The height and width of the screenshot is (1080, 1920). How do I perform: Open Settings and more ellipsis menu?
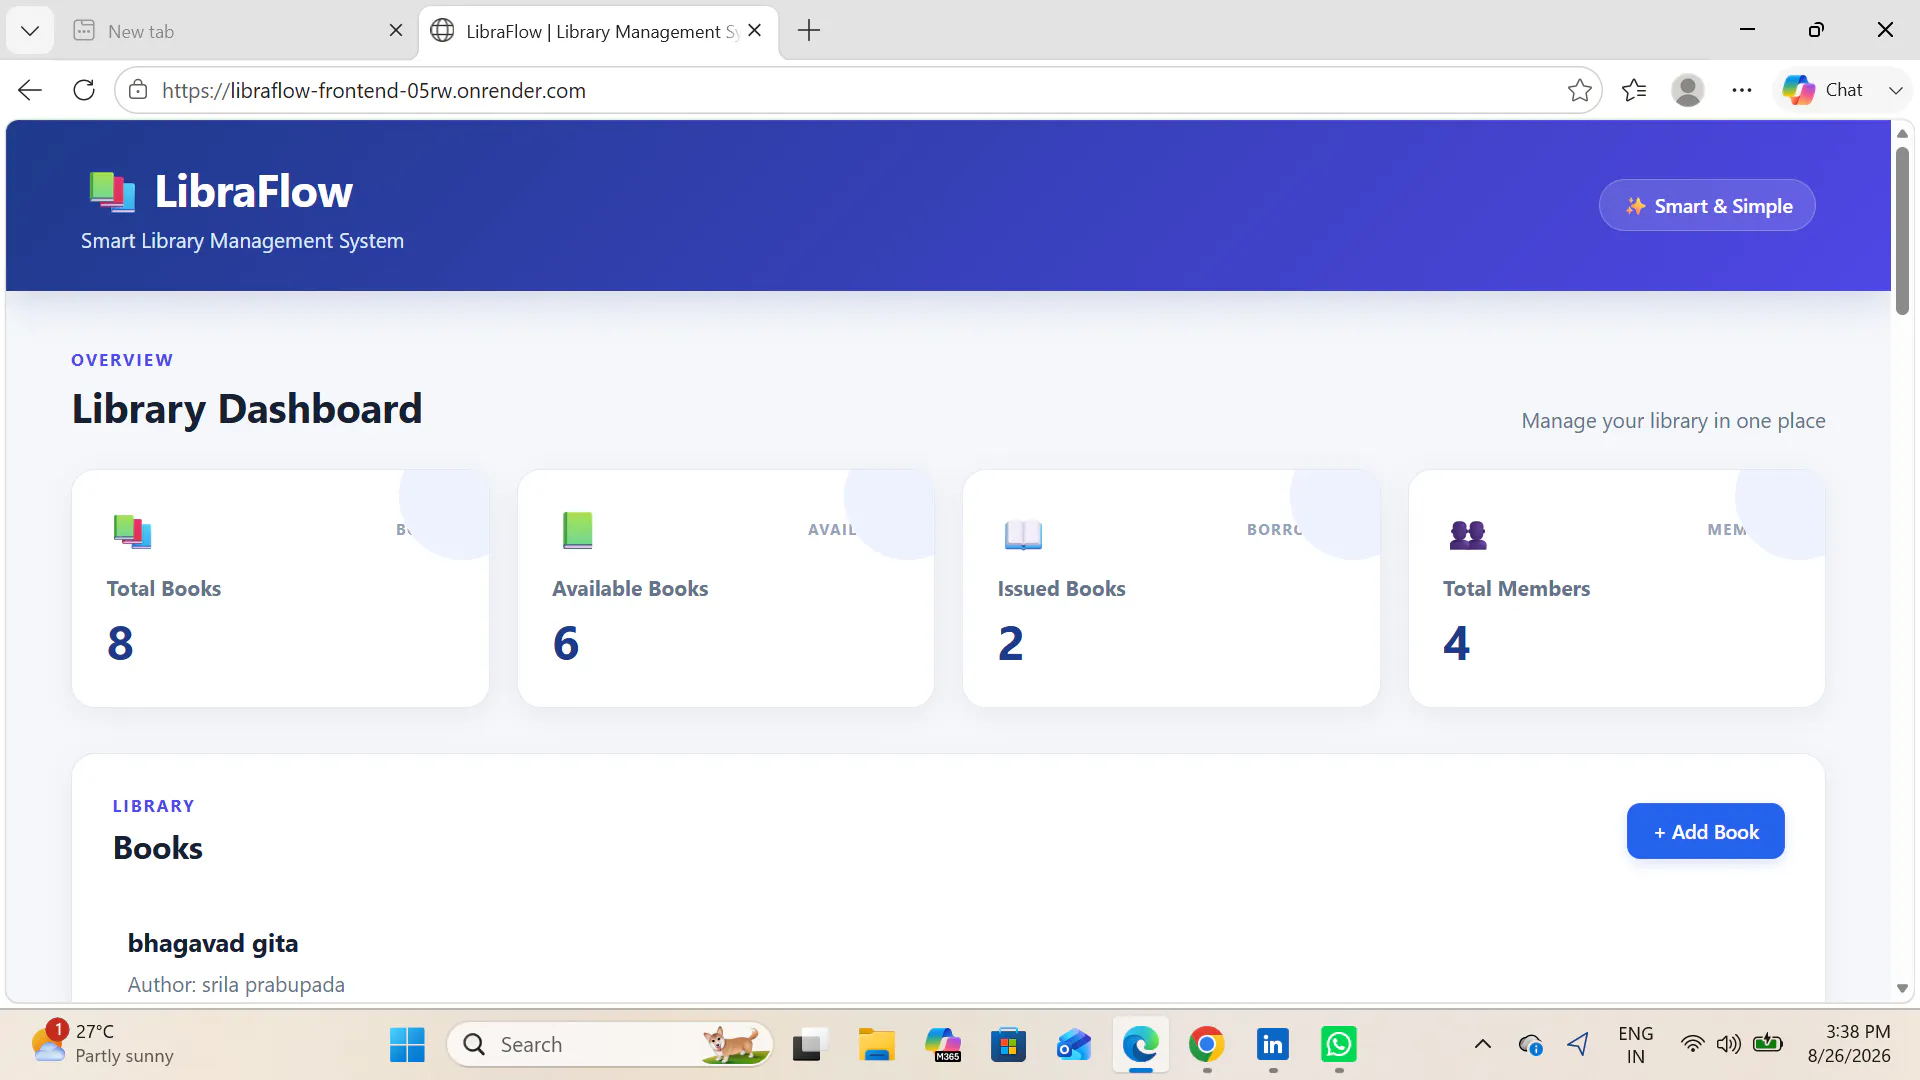click(x=1742, y=90)
